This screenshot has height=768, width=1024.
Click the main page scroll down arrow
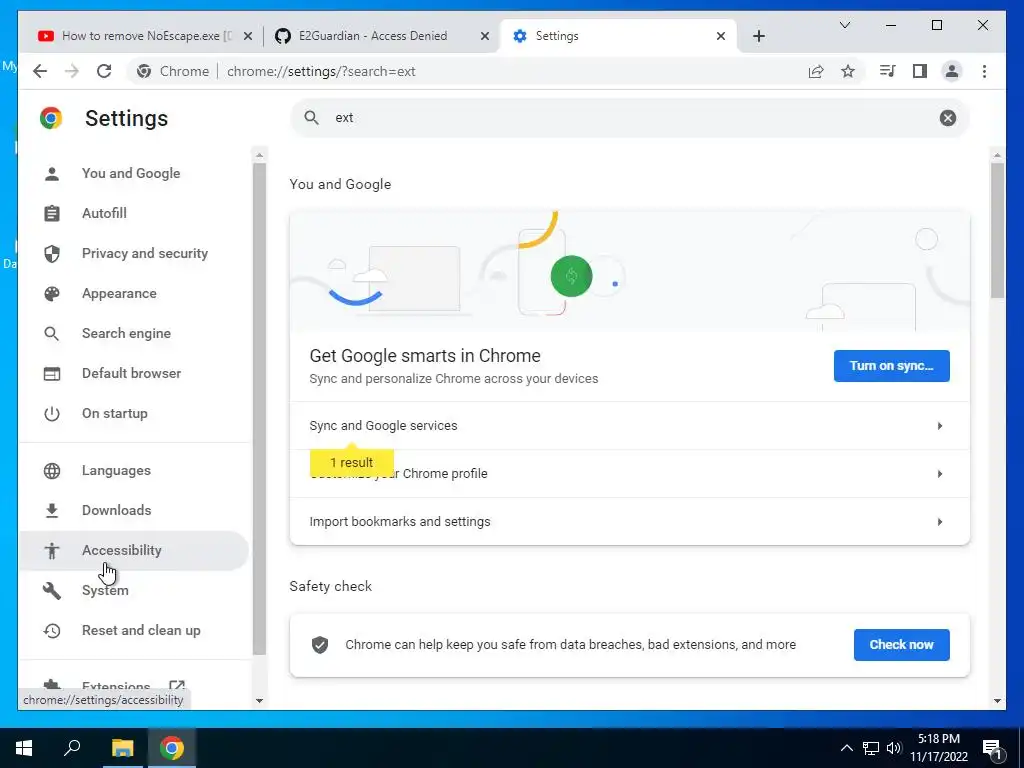pos(997,701)
